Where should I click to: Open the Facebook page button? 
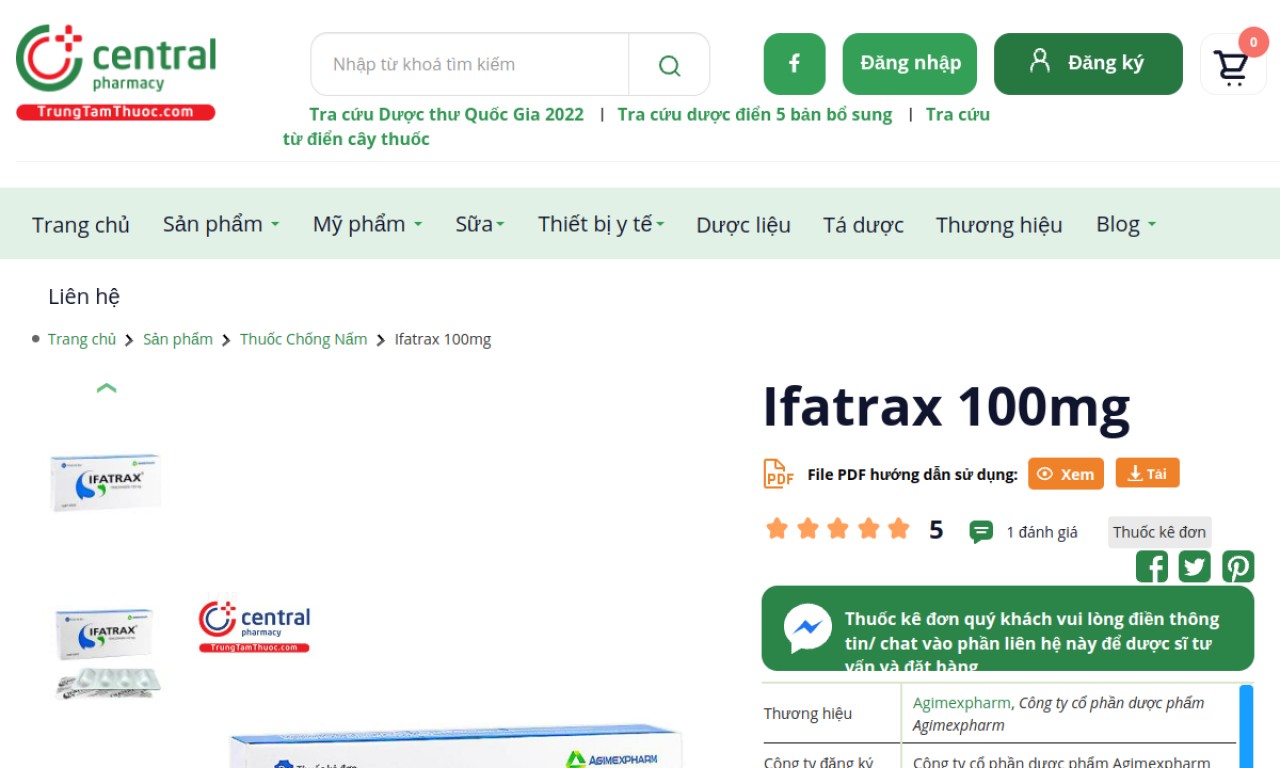pos(794,64)
